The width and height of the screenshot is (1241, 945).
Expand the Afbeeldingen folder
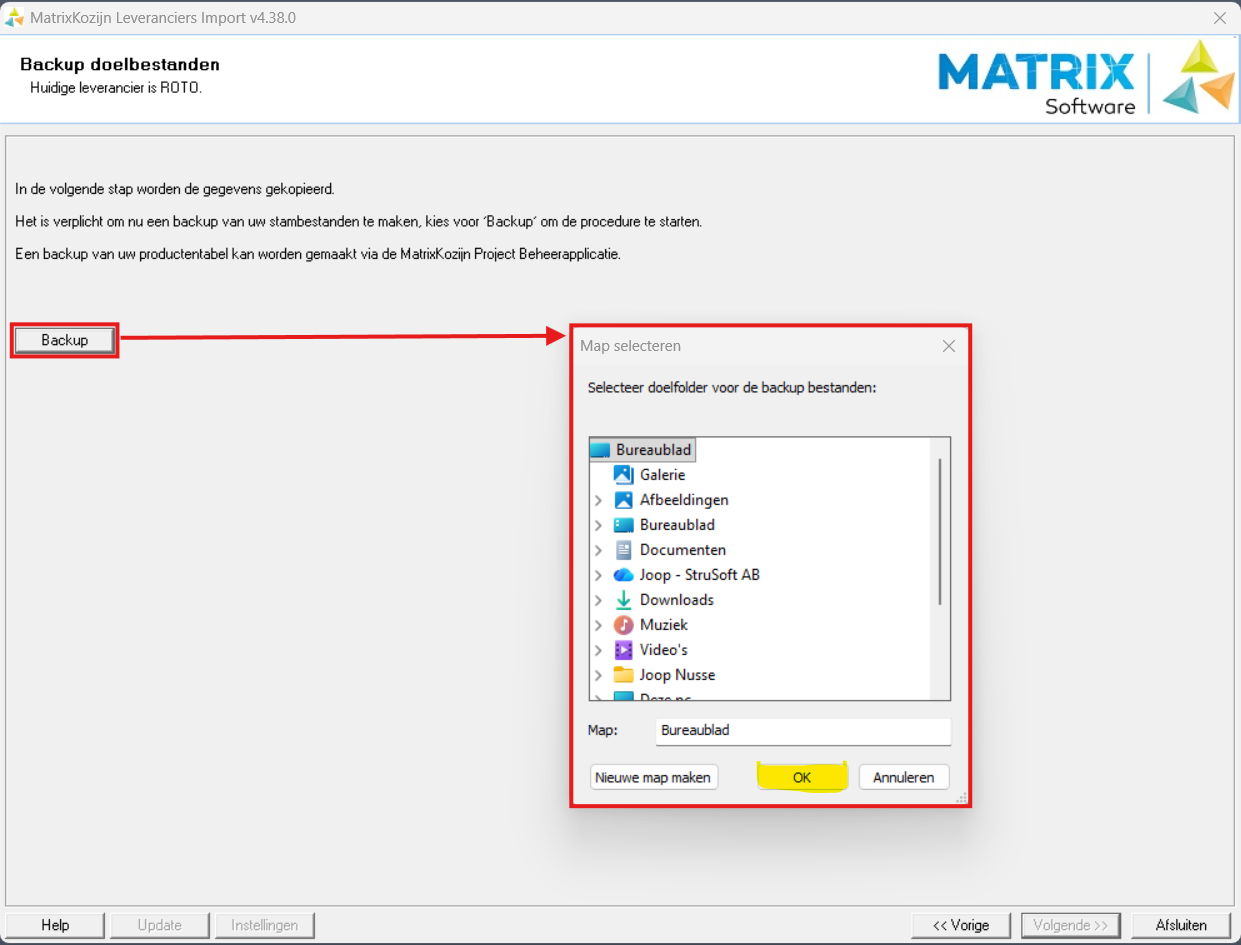click(598, 500)
